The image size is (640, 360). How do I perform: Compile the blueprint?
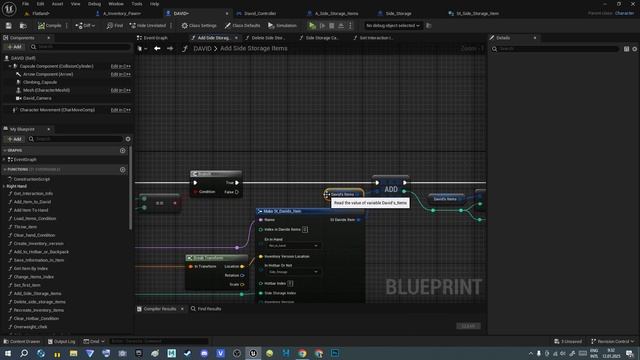(x=49, y=26)
